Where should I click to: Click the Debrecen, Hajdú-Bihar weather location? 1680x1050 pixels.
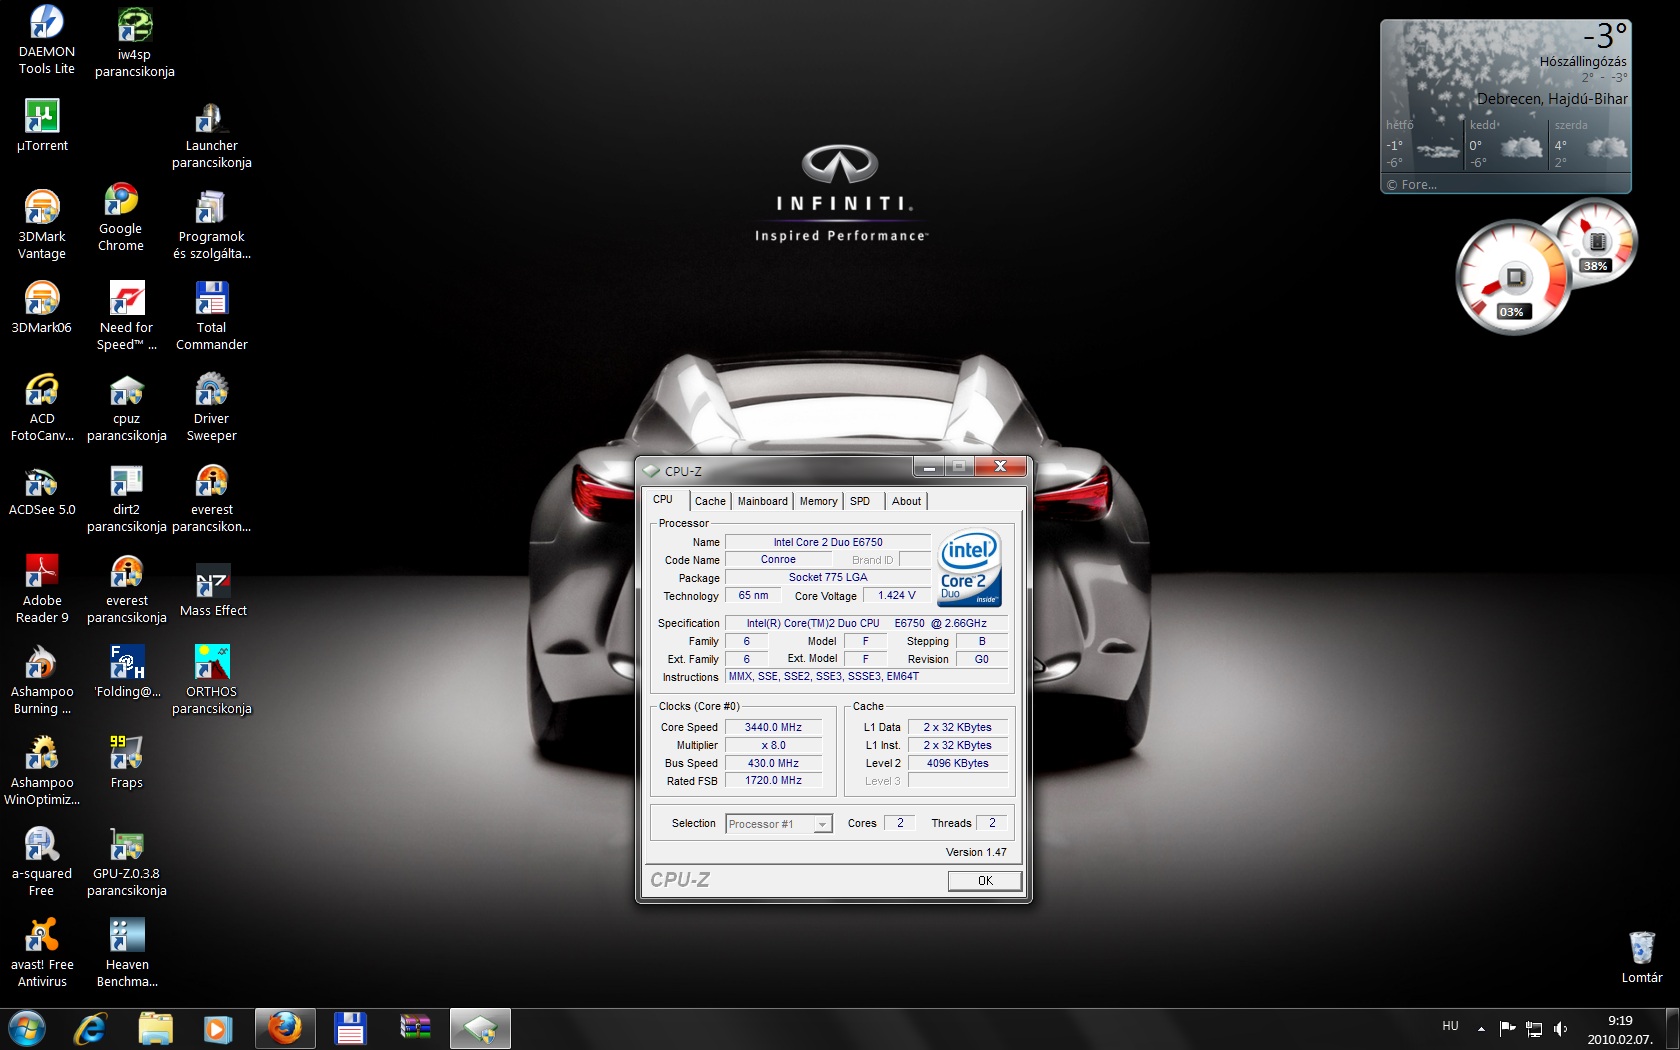point(1552,99)
